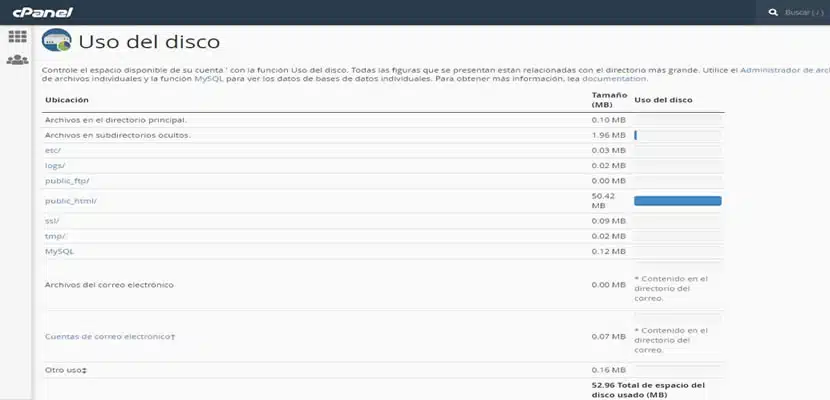
Task: Click the Uso del disco page icon
Action: [x=56, y=42]
